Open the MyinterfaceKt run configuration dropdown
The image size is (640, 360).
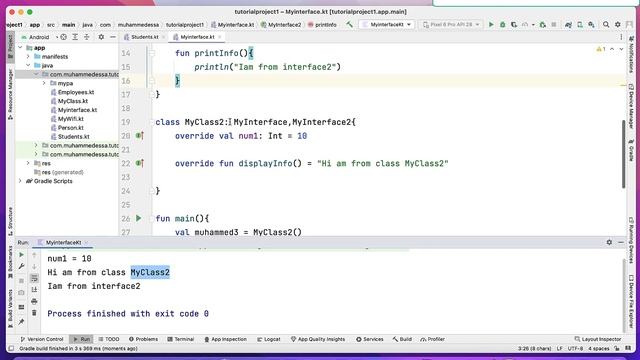point(387,25)
